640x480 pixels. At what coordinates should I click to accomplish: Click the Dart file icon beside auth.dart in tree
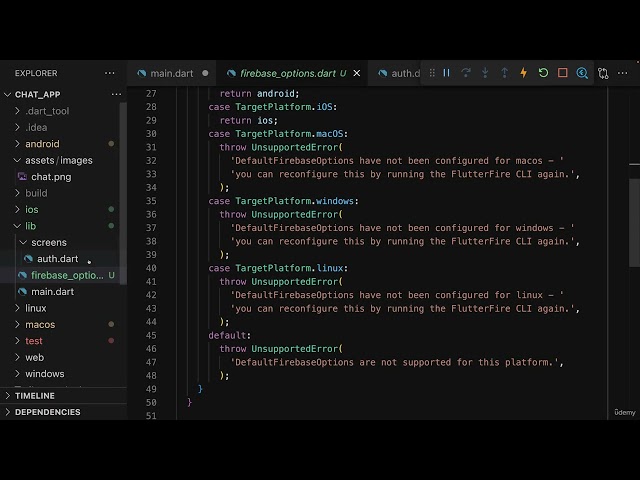click(28, 259)
